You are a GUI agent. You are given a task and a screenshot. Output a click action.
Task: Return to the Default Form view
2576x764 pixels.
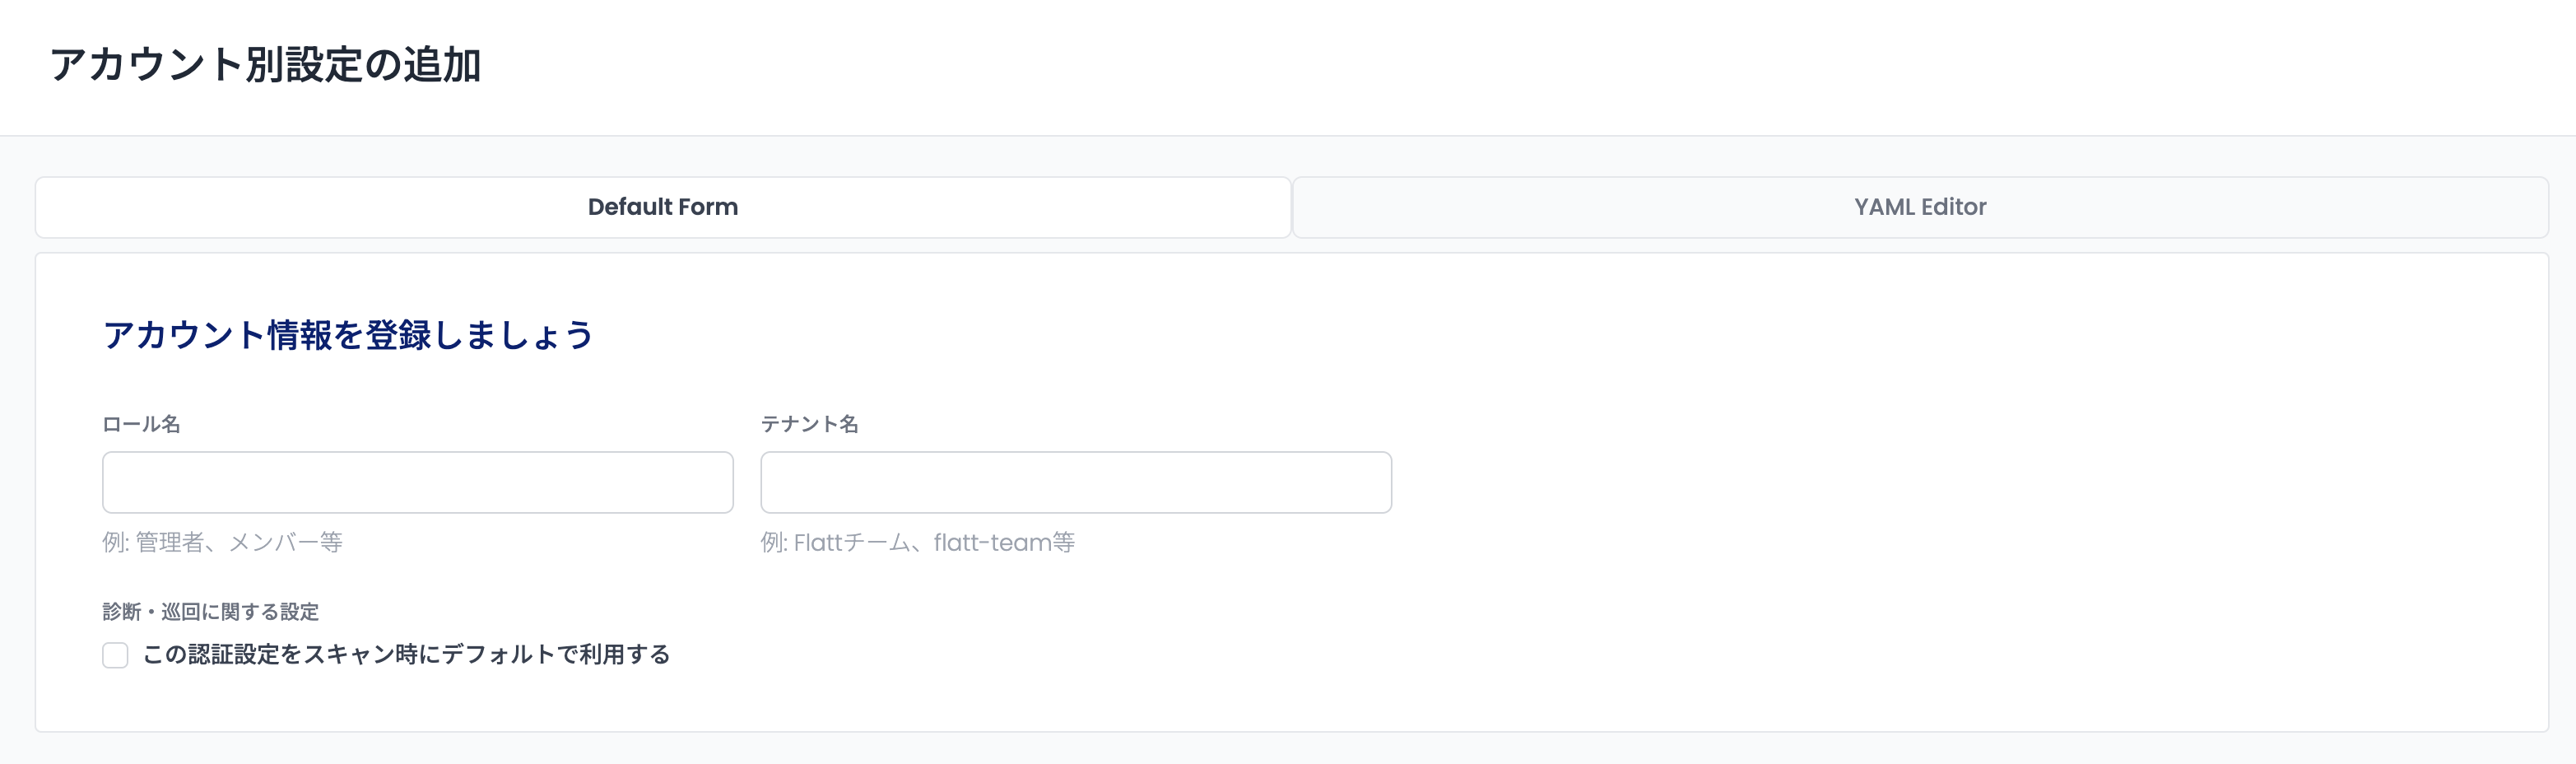663,207
